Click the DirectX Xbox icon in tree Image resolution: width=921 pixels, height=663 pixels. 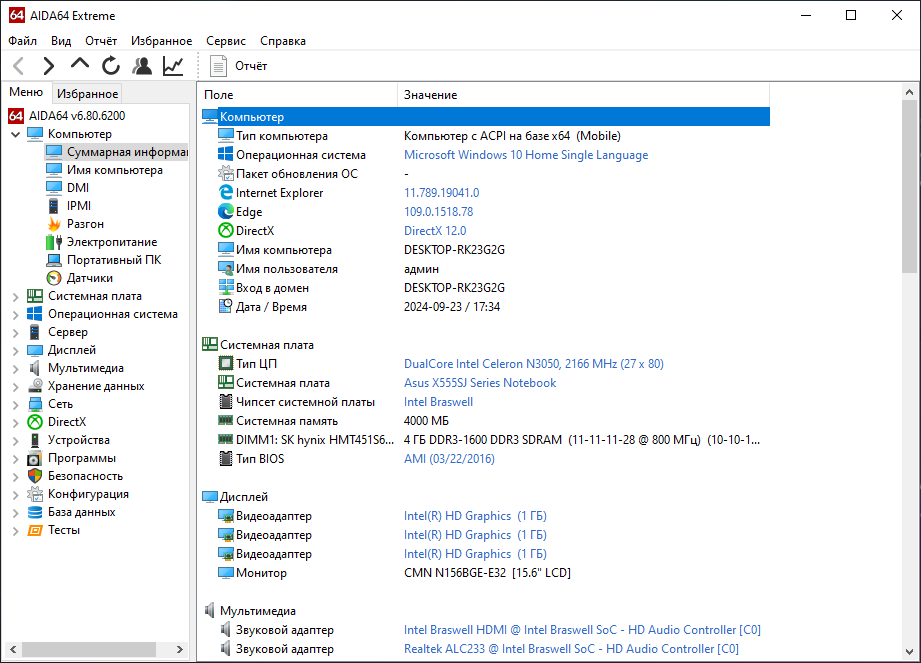(35, 422)
